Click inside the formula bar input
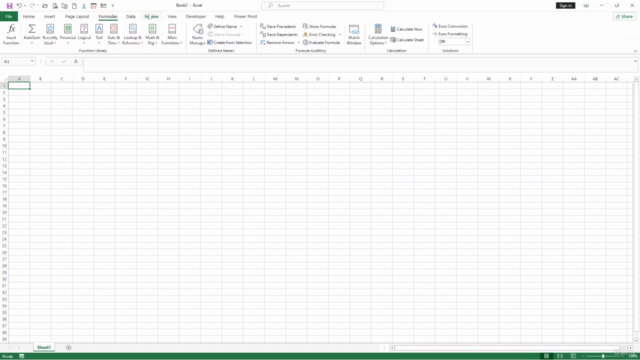The height and width of the screenshot is (360, 640). tap(358, 64)
